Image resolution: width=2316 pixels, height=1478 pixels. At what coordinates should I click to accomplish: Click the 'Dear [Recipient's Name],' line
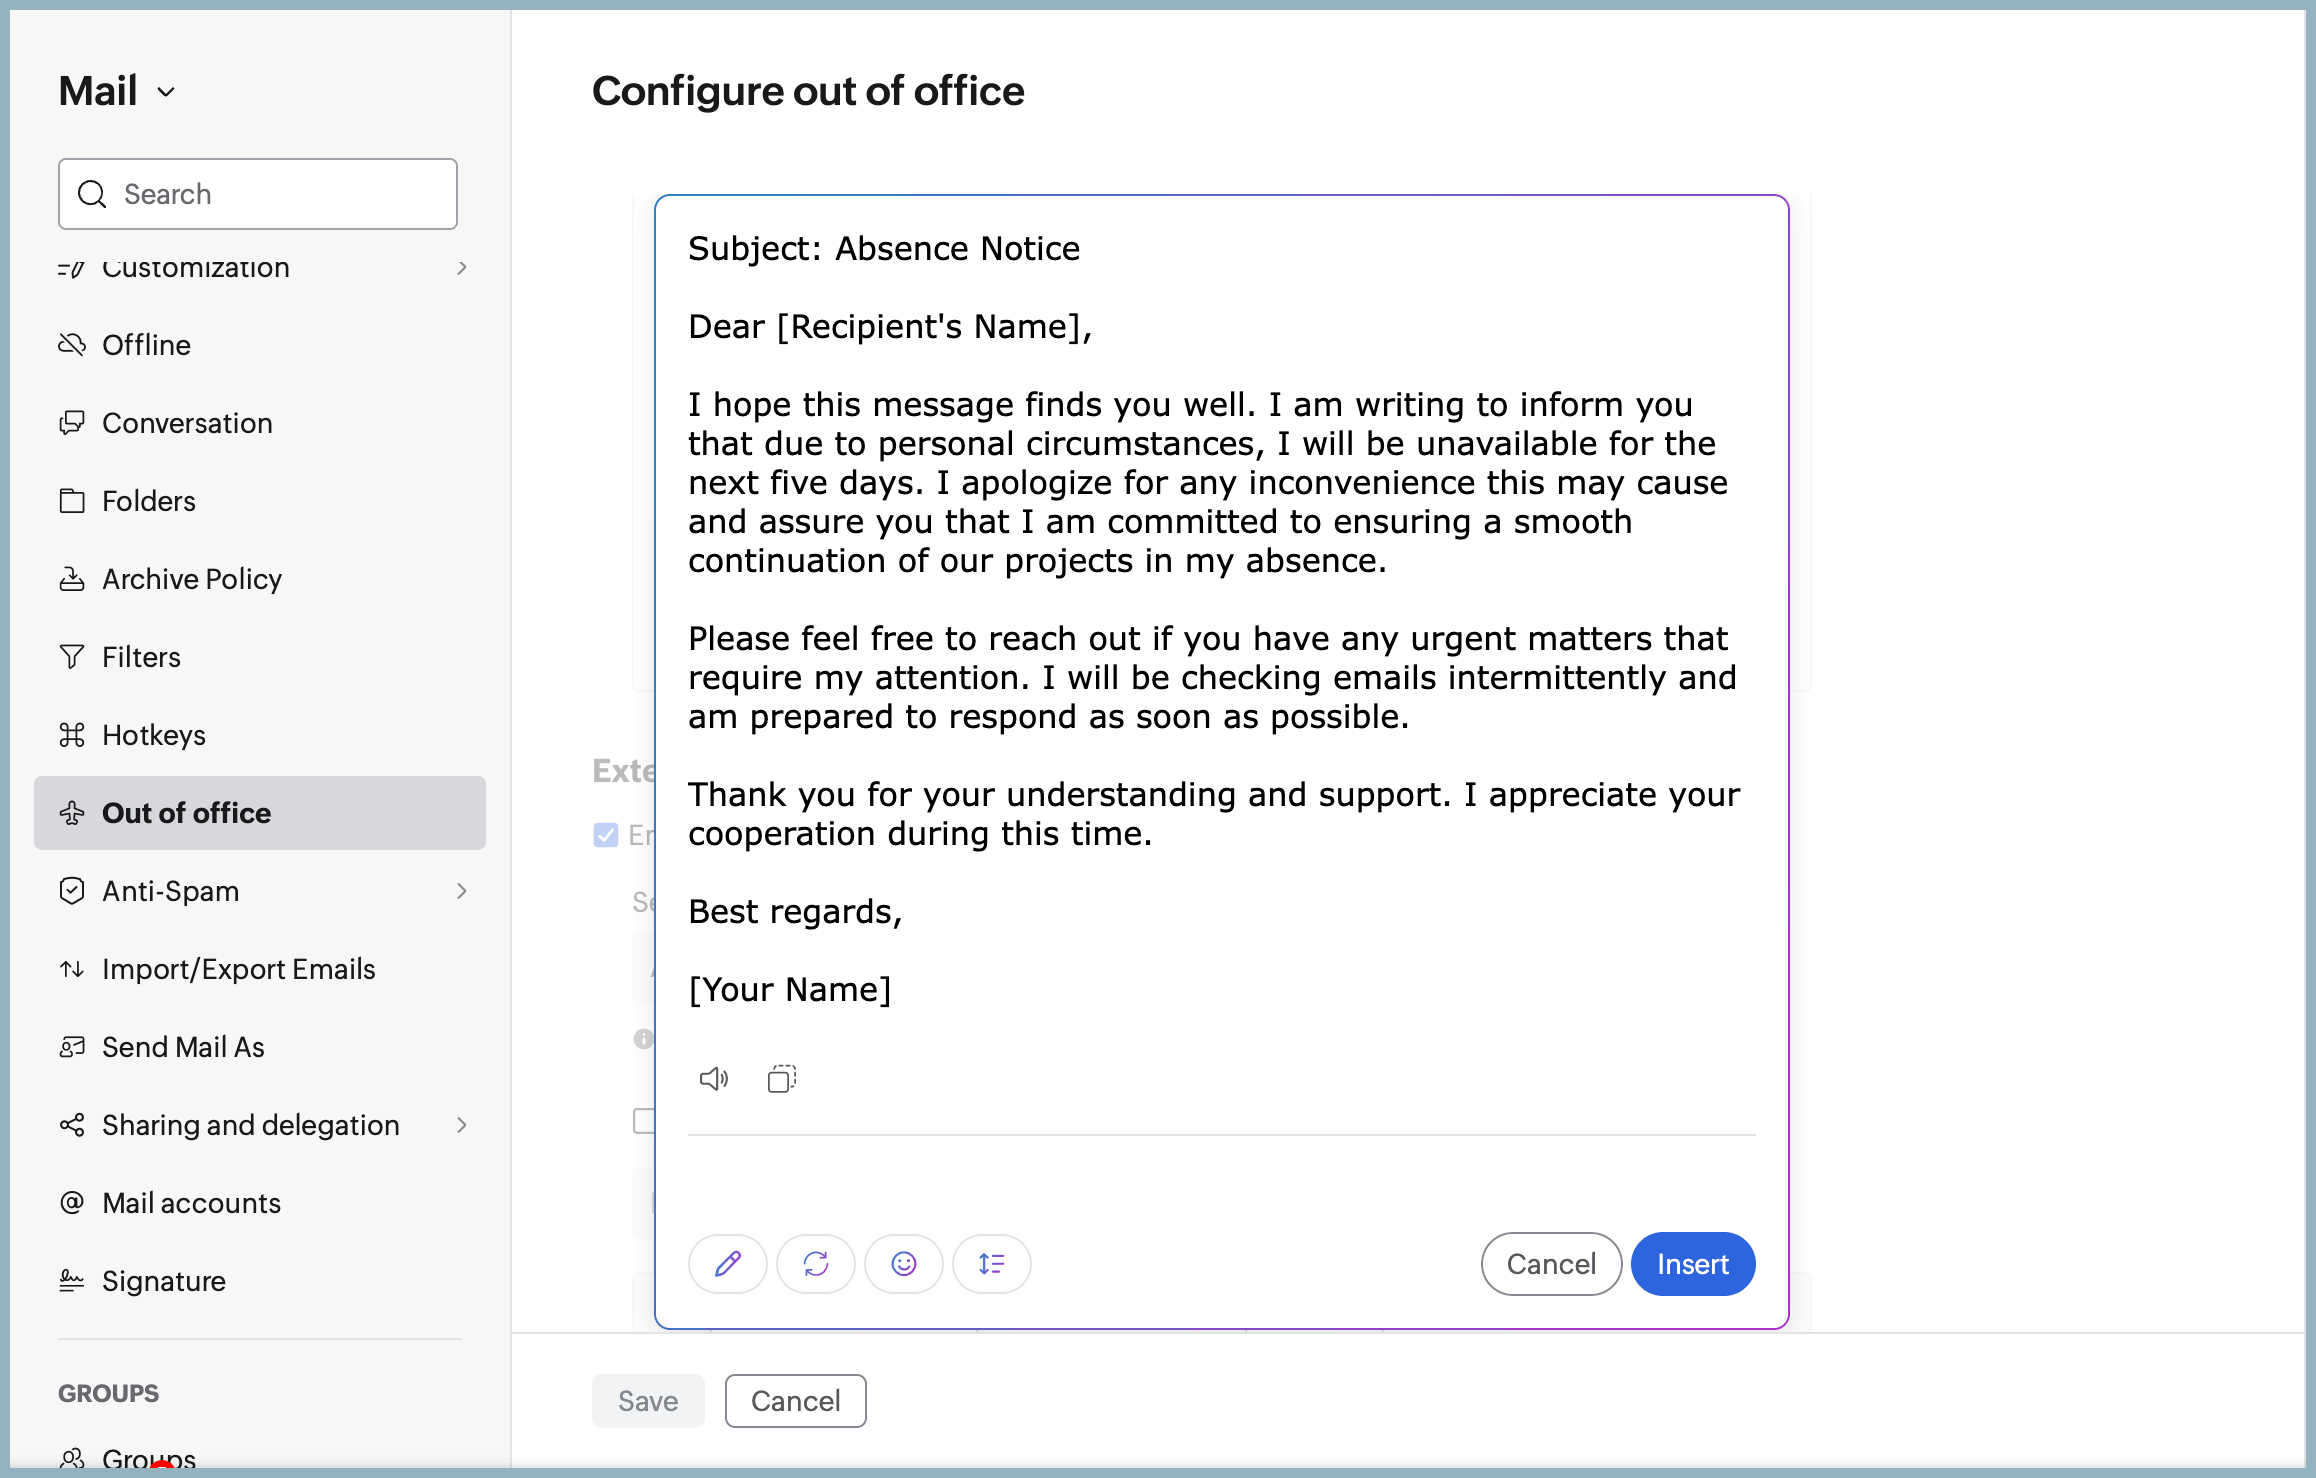click(x=890, y=326)
